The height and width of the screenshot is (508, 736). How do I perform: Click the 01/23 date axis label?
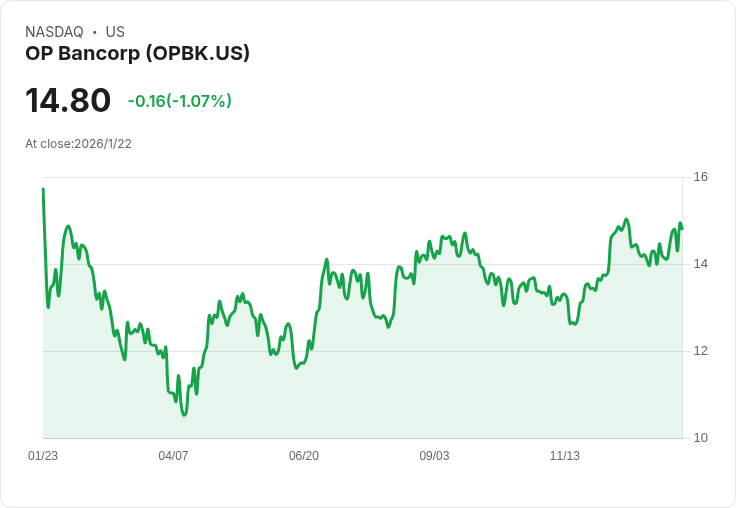pos(43,456)
